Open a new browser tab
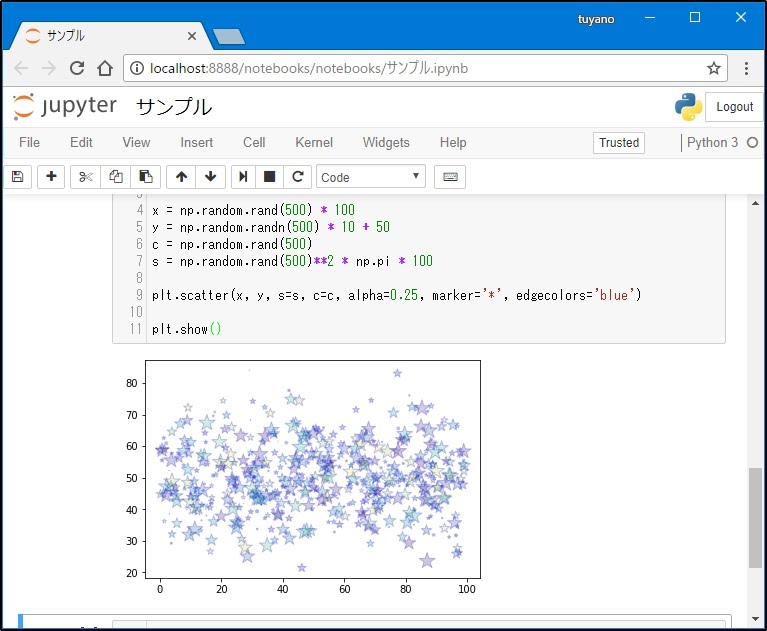This screenshot has height=631, width=767. pyautogui.click(x=229, y=37)
